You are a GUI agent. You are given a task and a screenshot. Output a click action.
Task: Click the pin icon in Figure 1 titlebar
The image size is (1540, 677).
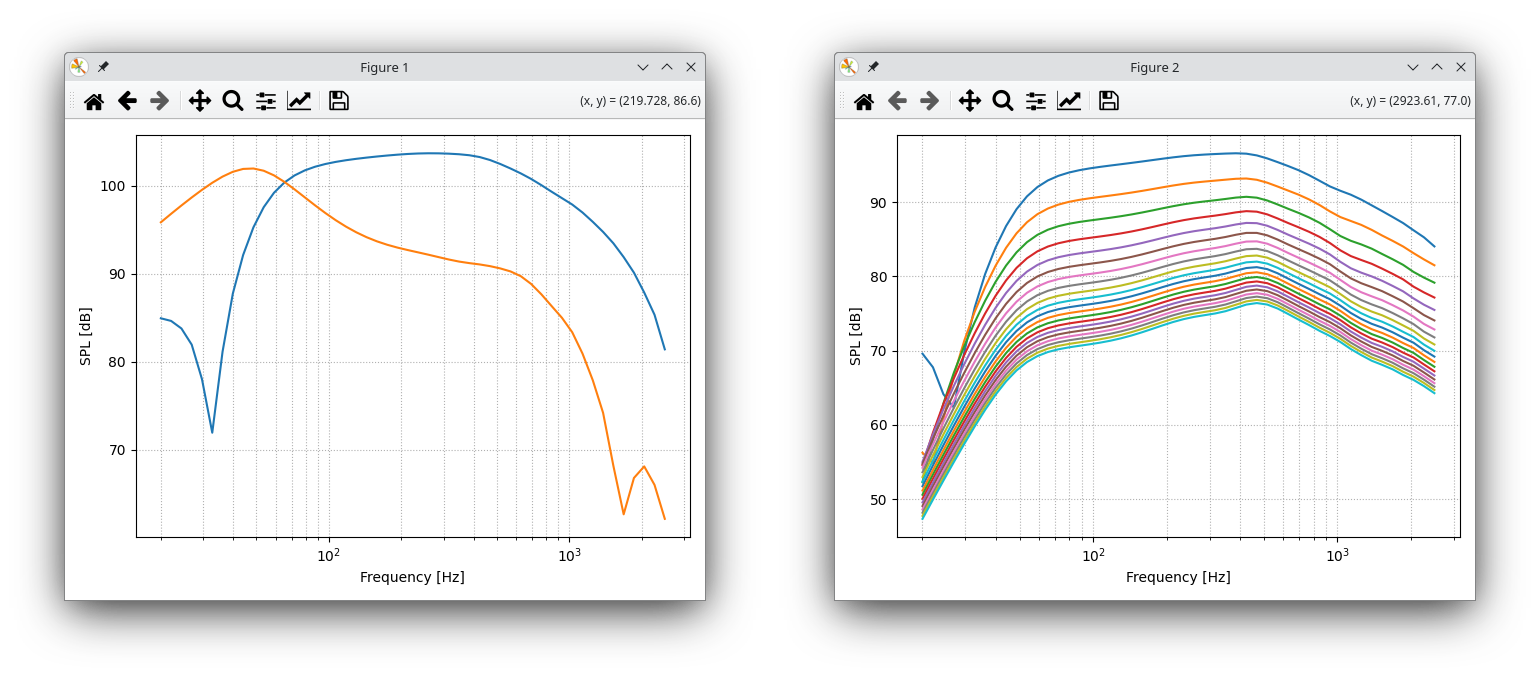coord(103,67)
